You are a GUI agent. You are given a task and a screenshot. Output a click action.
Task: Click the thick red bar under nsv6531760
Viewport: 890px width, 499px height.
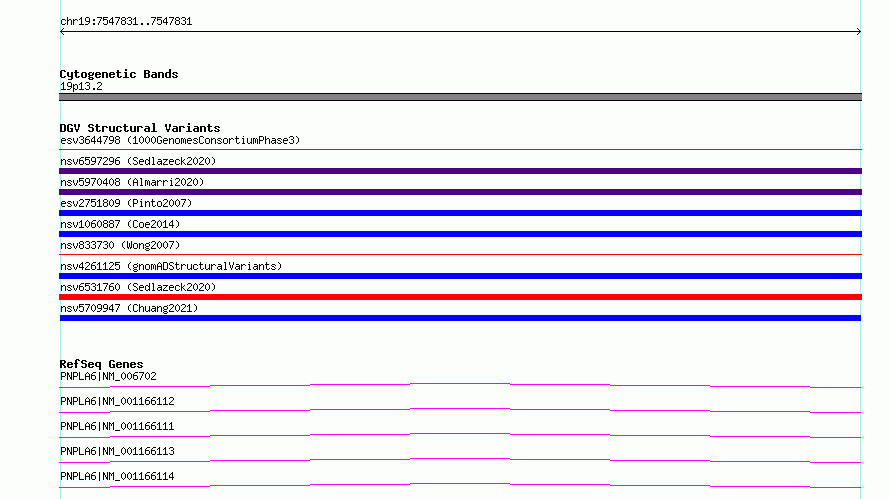click(460, 297)
